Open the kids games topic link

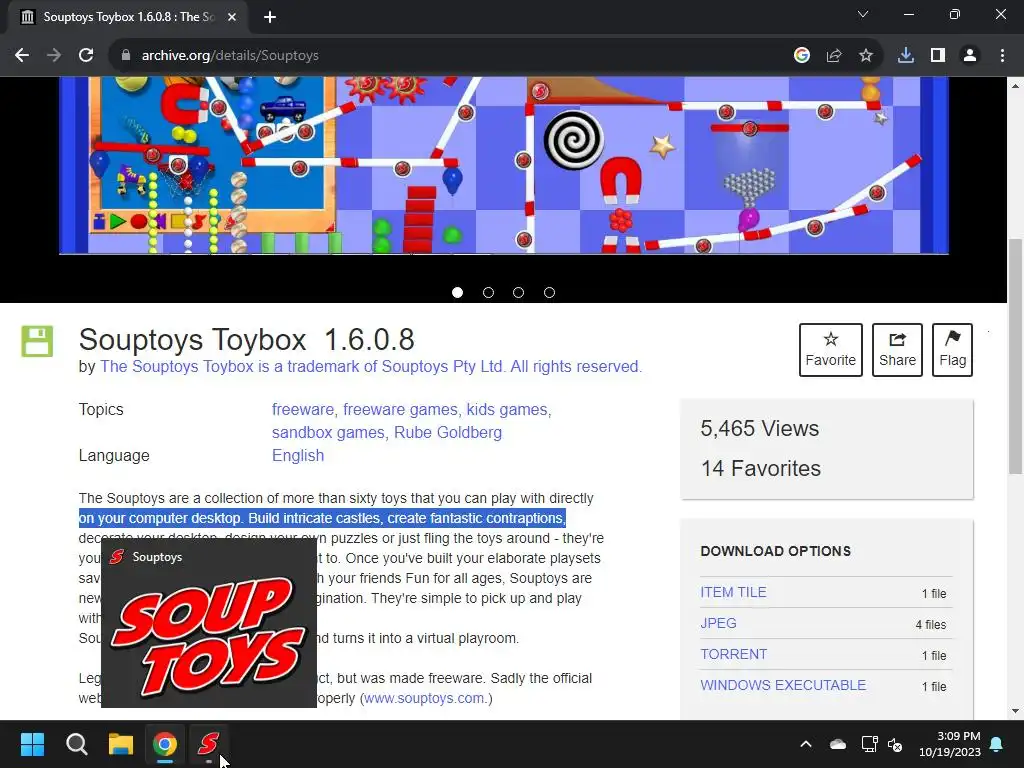point(507,409)
